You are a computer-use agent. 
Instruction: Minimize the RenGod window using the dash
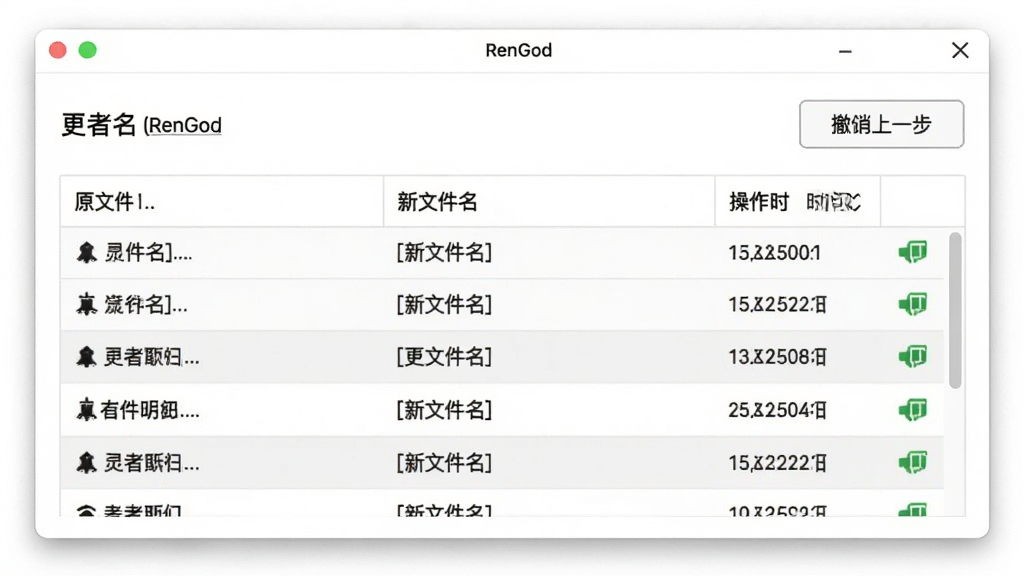point(845,51)
